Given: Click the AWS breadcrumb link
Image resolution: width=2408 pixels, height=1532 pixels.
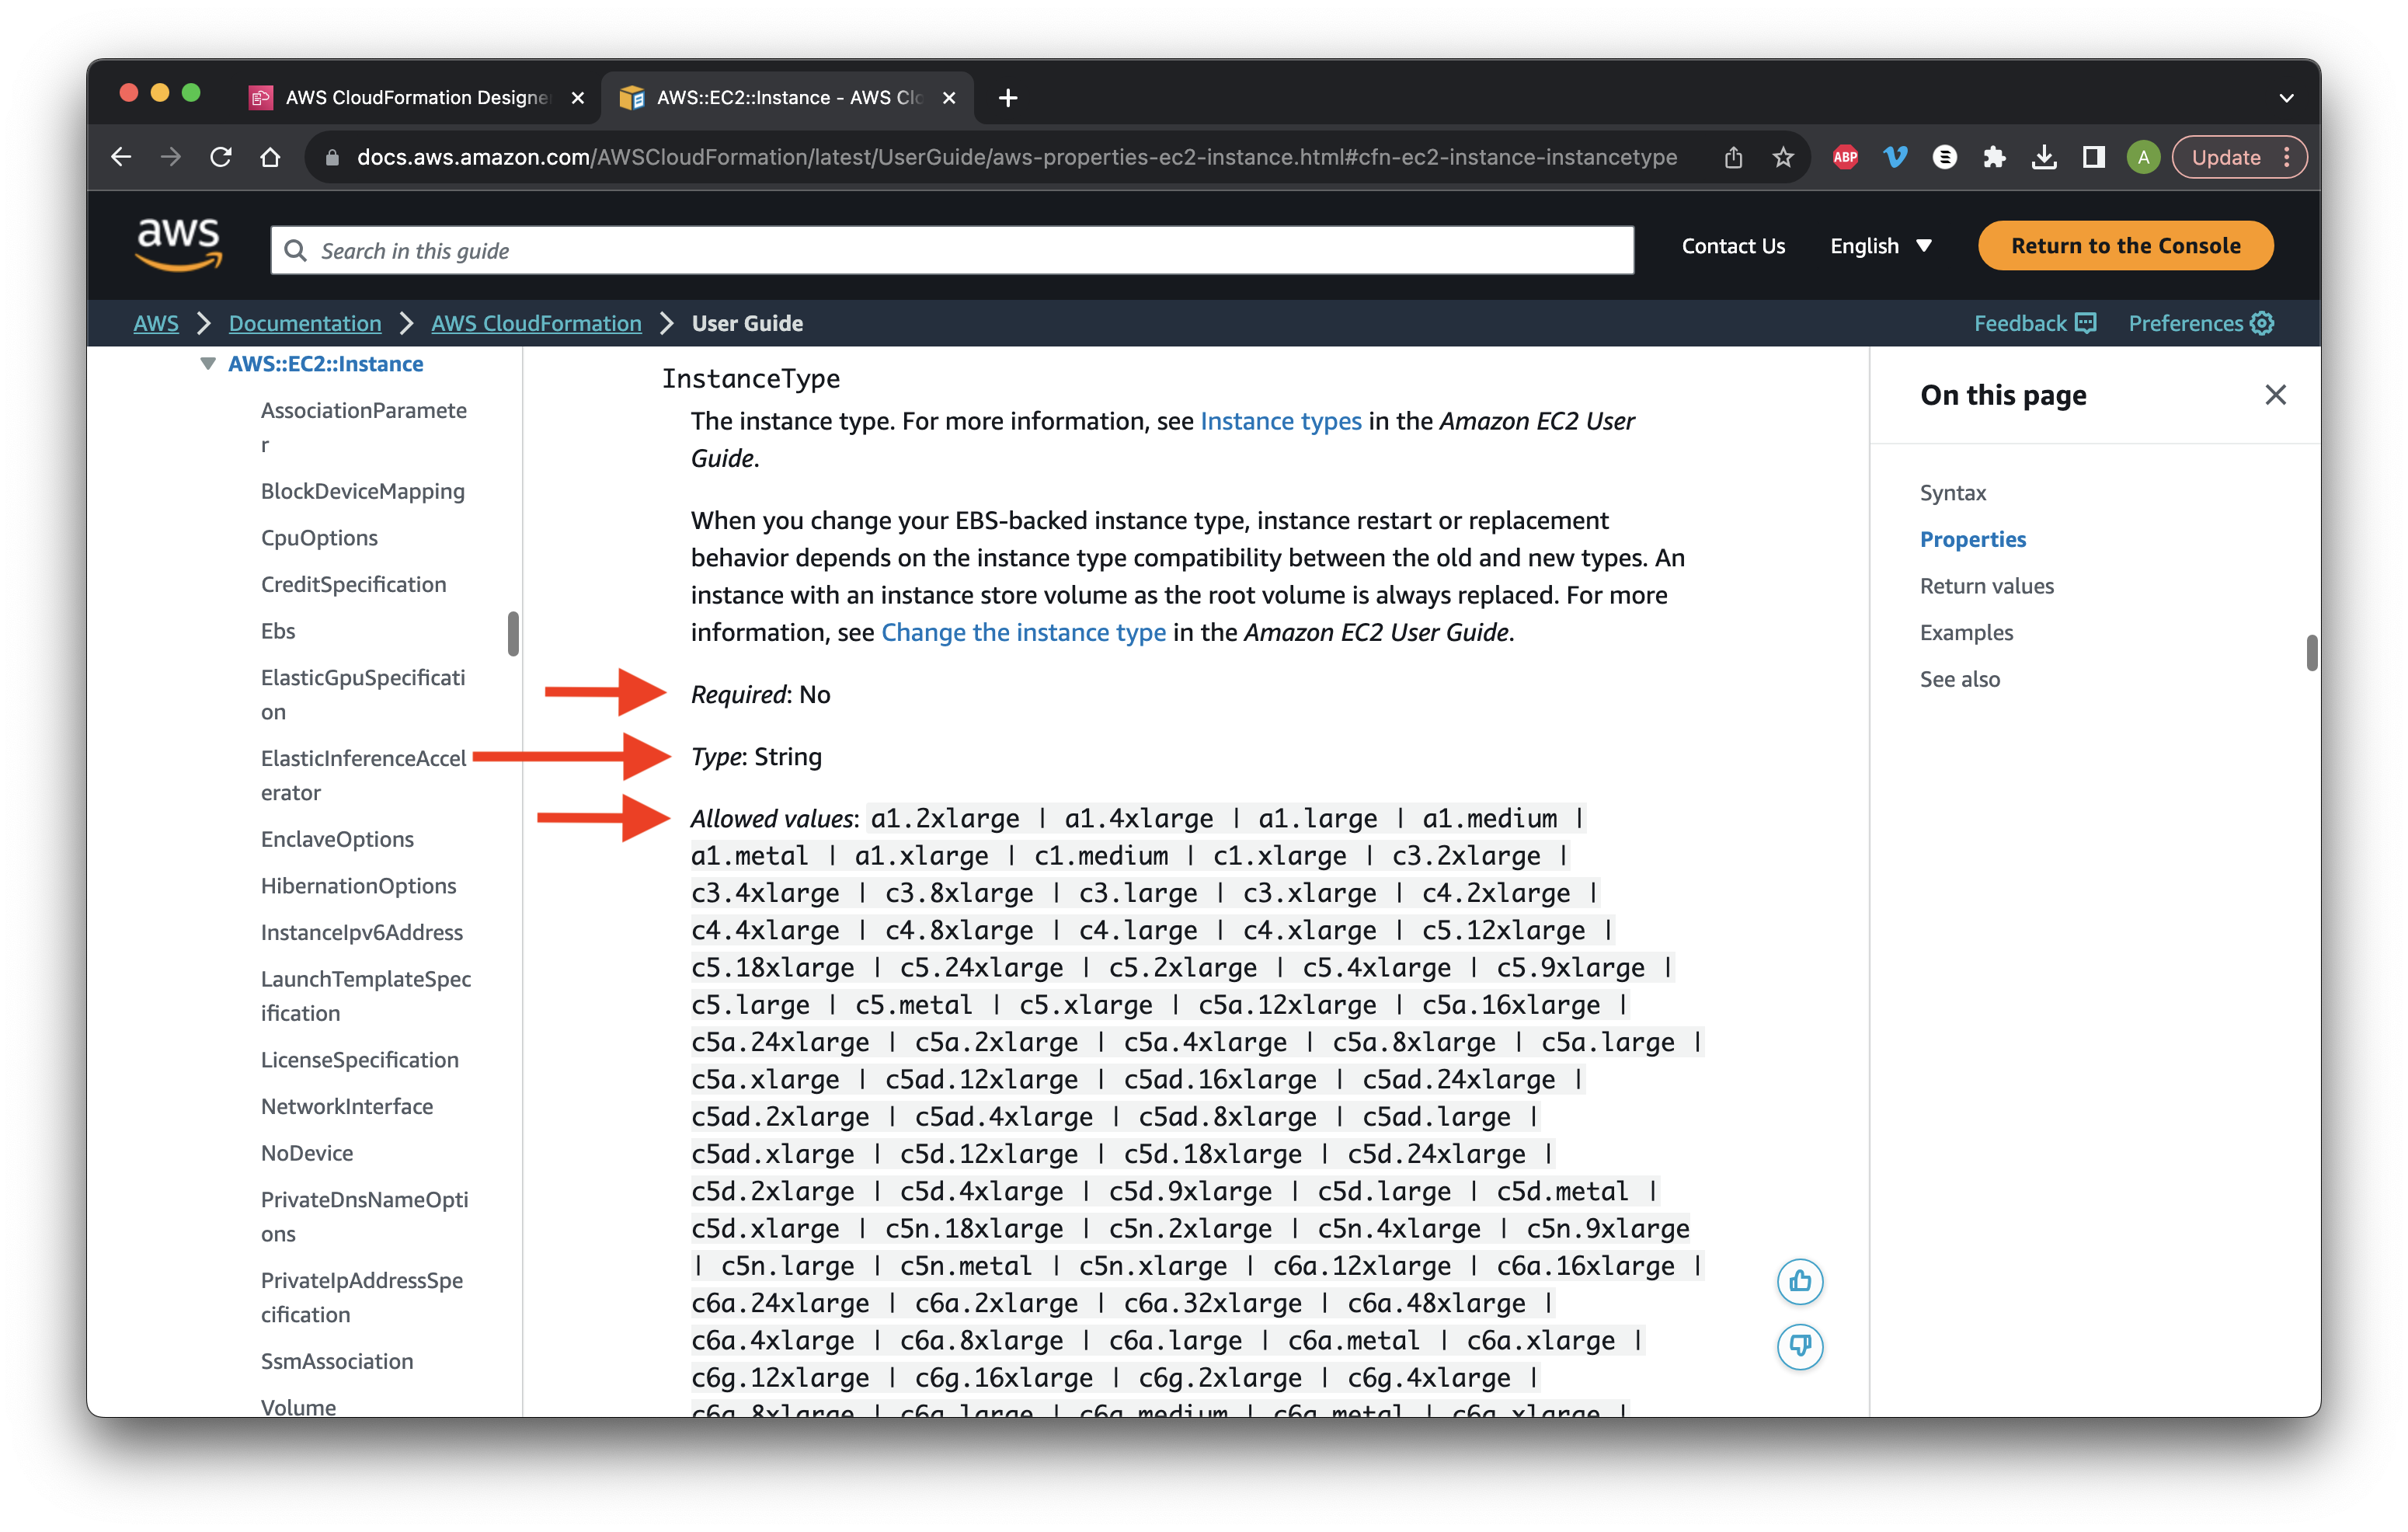Looking at the screenshot, I should point(156,323).
